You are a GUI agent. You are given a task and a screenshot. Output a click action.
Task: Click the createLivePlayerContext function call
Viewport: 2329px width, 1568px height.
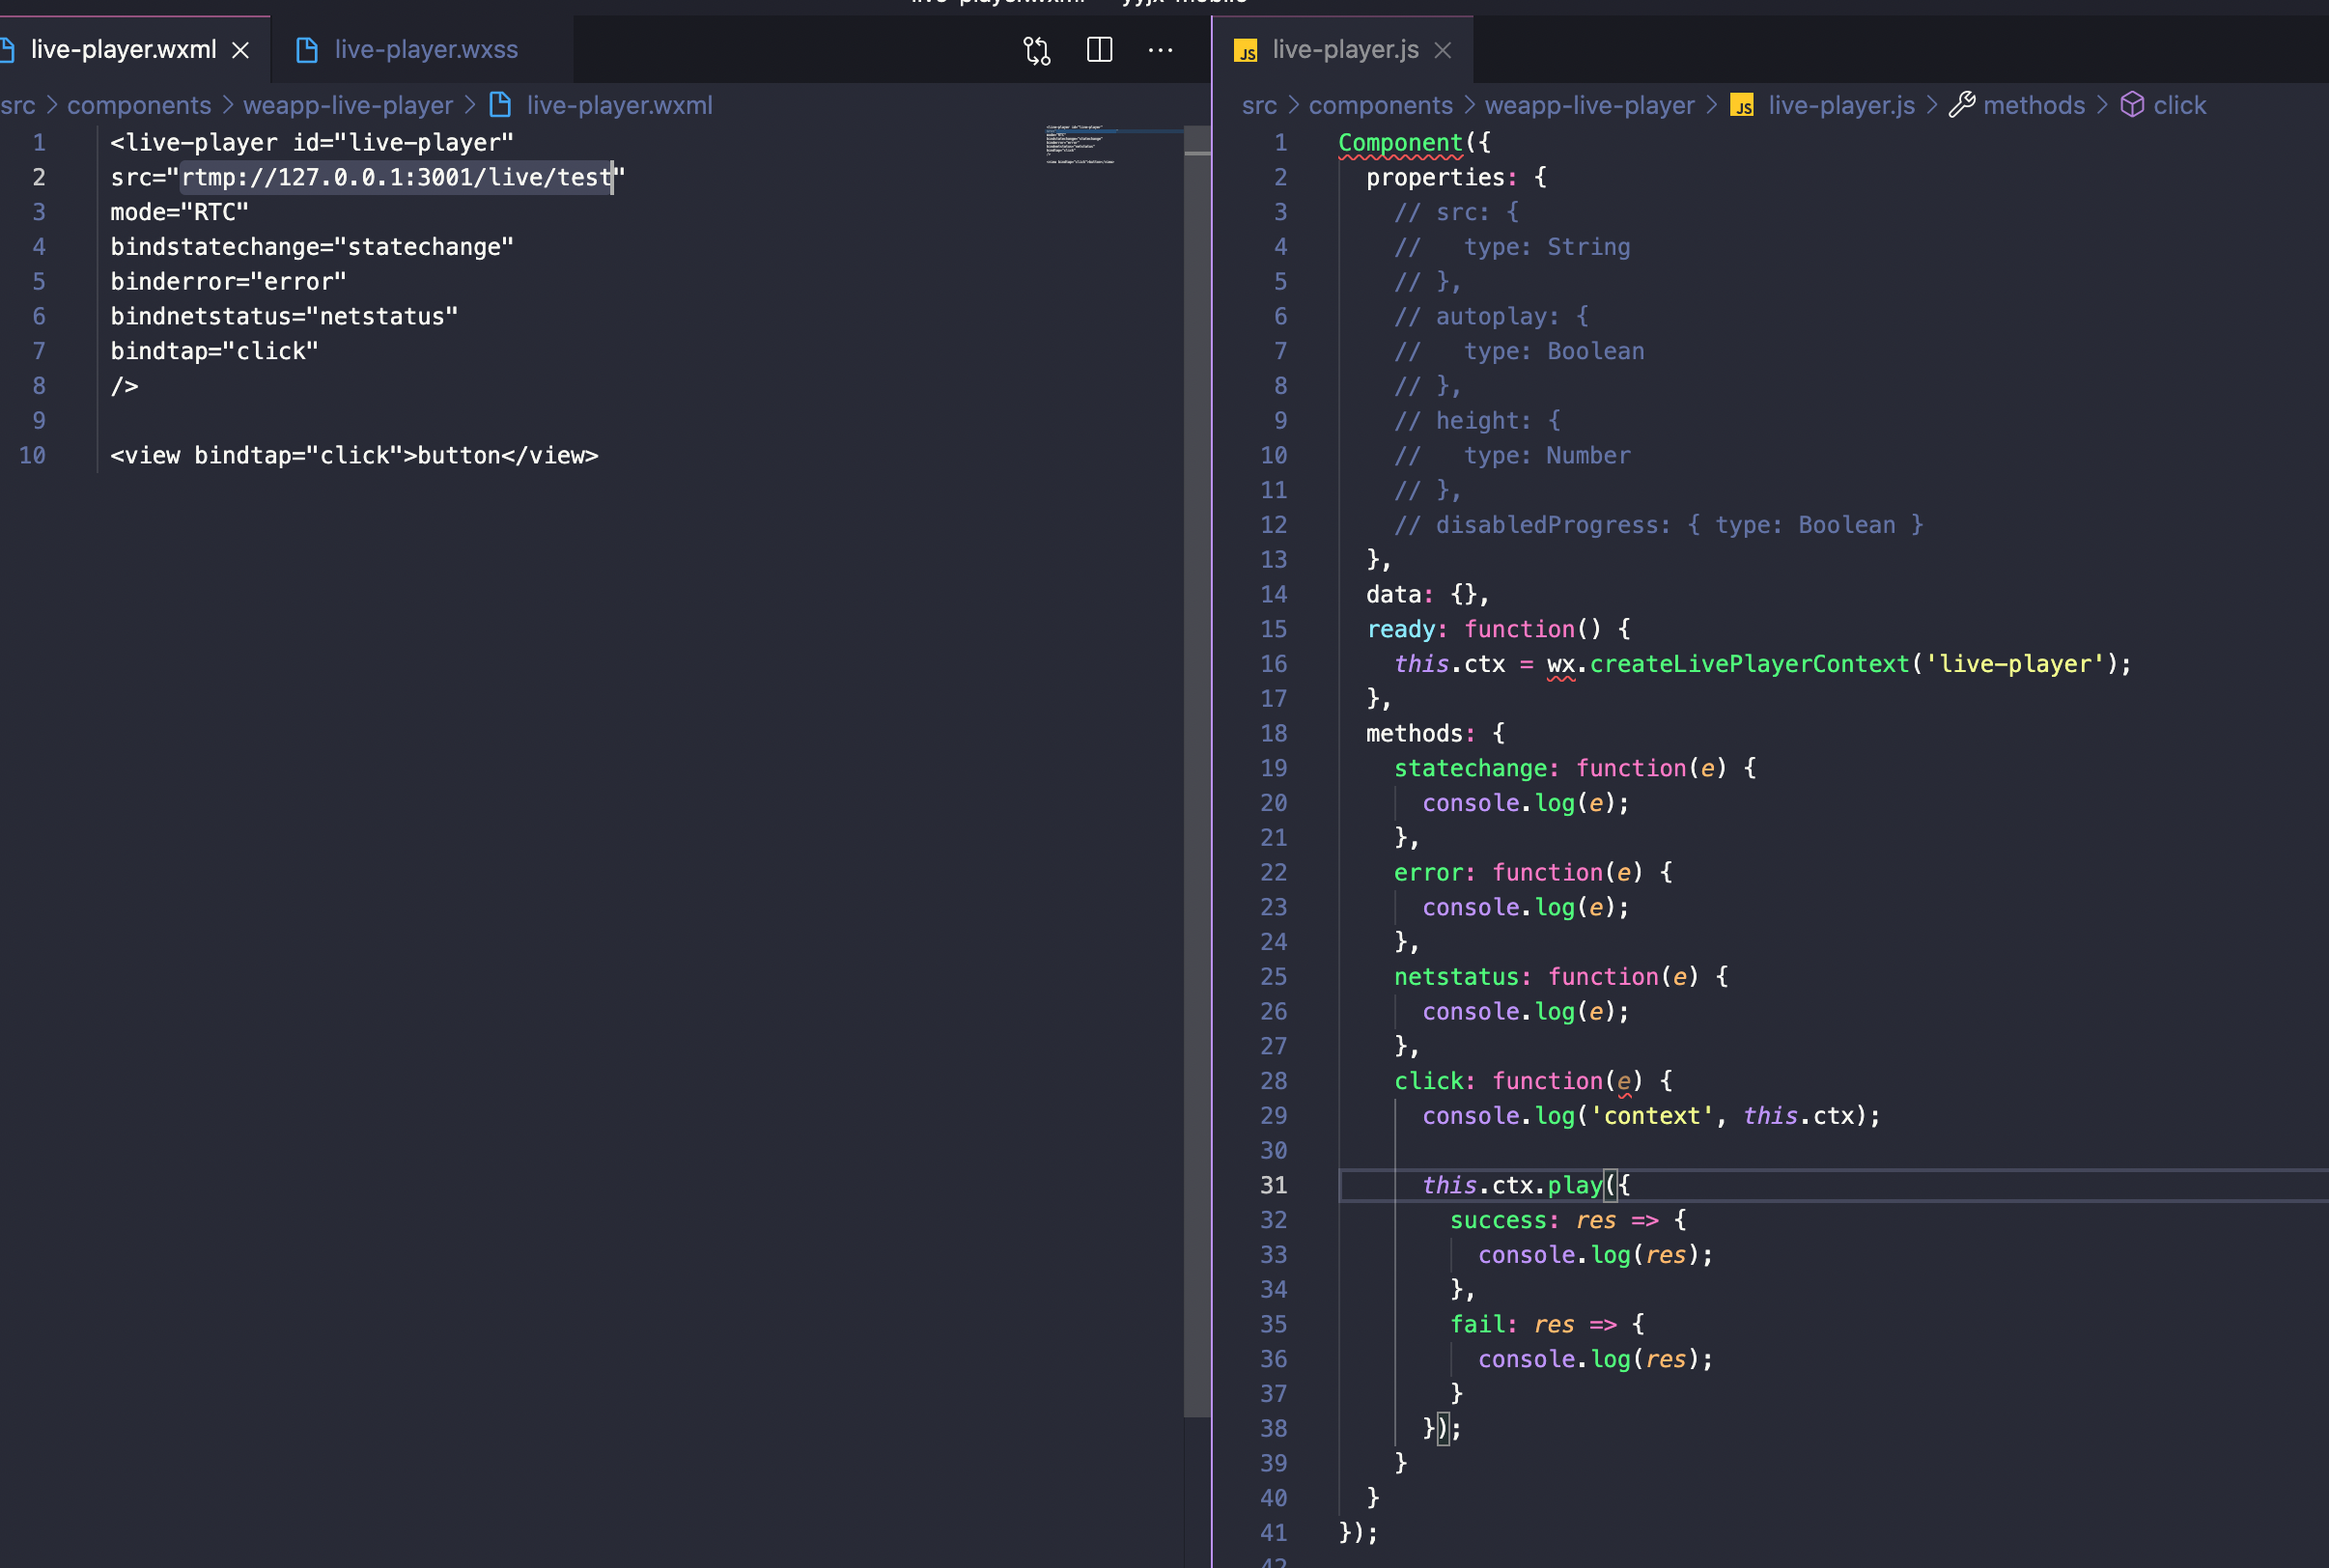(1748, 664)
